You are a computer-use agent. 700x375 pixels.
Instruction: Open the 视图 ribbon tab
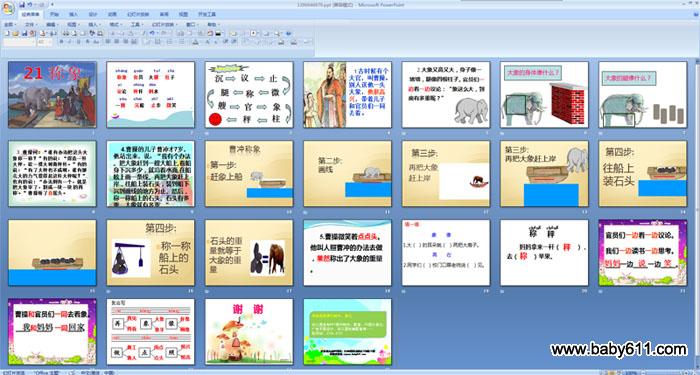[183, 14]
